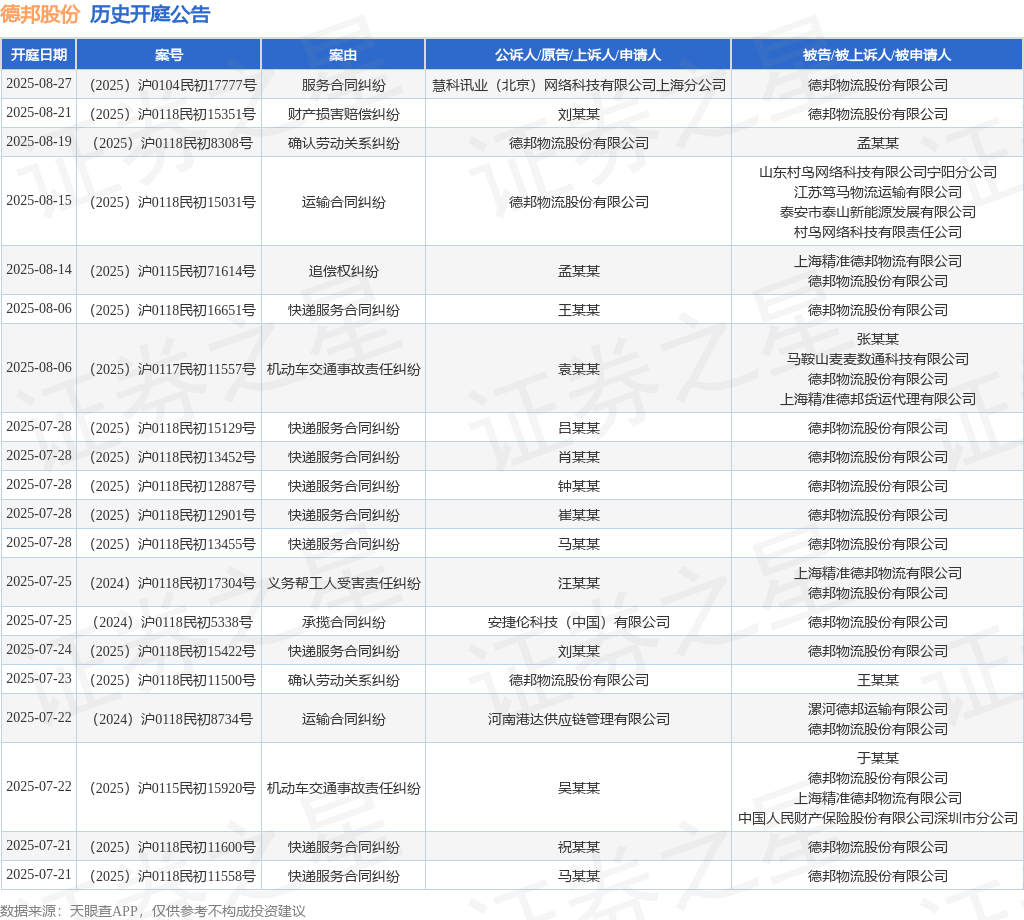Image resolution: width=1024 pixels, height=920 pixels.
Task: Click the 义务帮工人受害责任纠纷 cell
Action: pyautogui.click(x=344, y=583)
